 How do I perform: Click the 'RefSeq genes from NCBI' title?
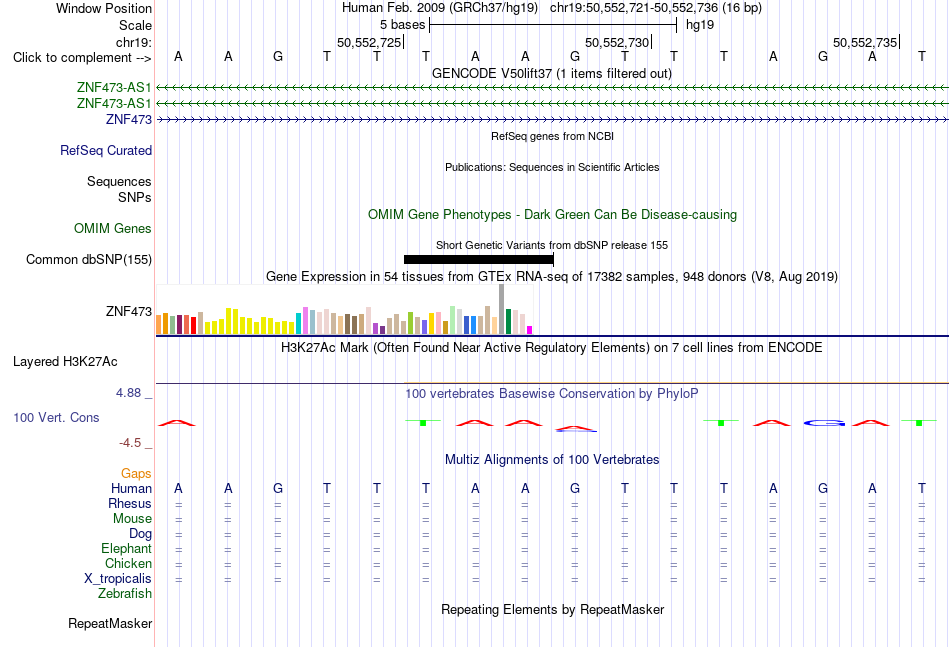(x=553, y=136)
